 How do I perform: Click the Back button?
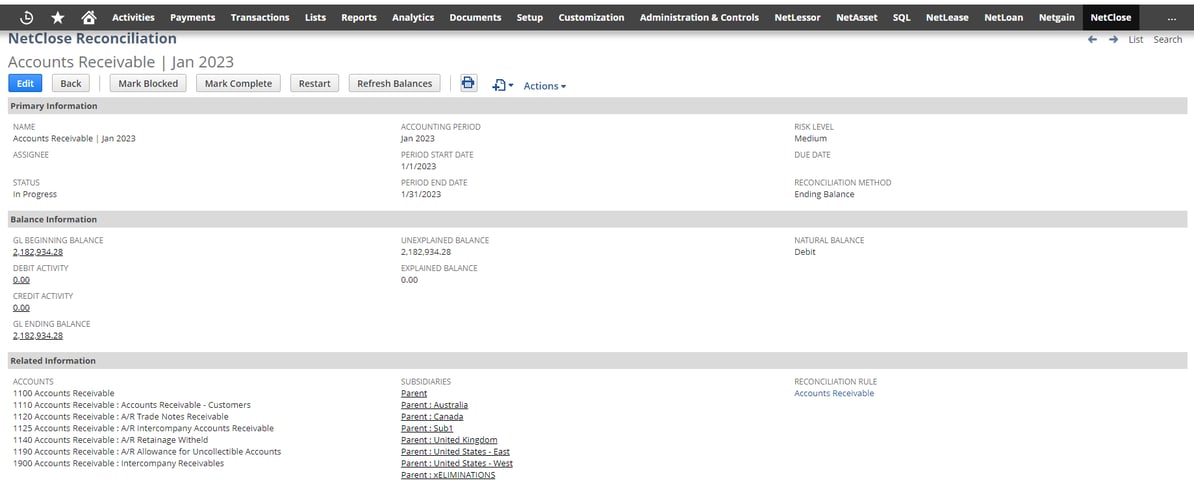click(x=71, y=84)
